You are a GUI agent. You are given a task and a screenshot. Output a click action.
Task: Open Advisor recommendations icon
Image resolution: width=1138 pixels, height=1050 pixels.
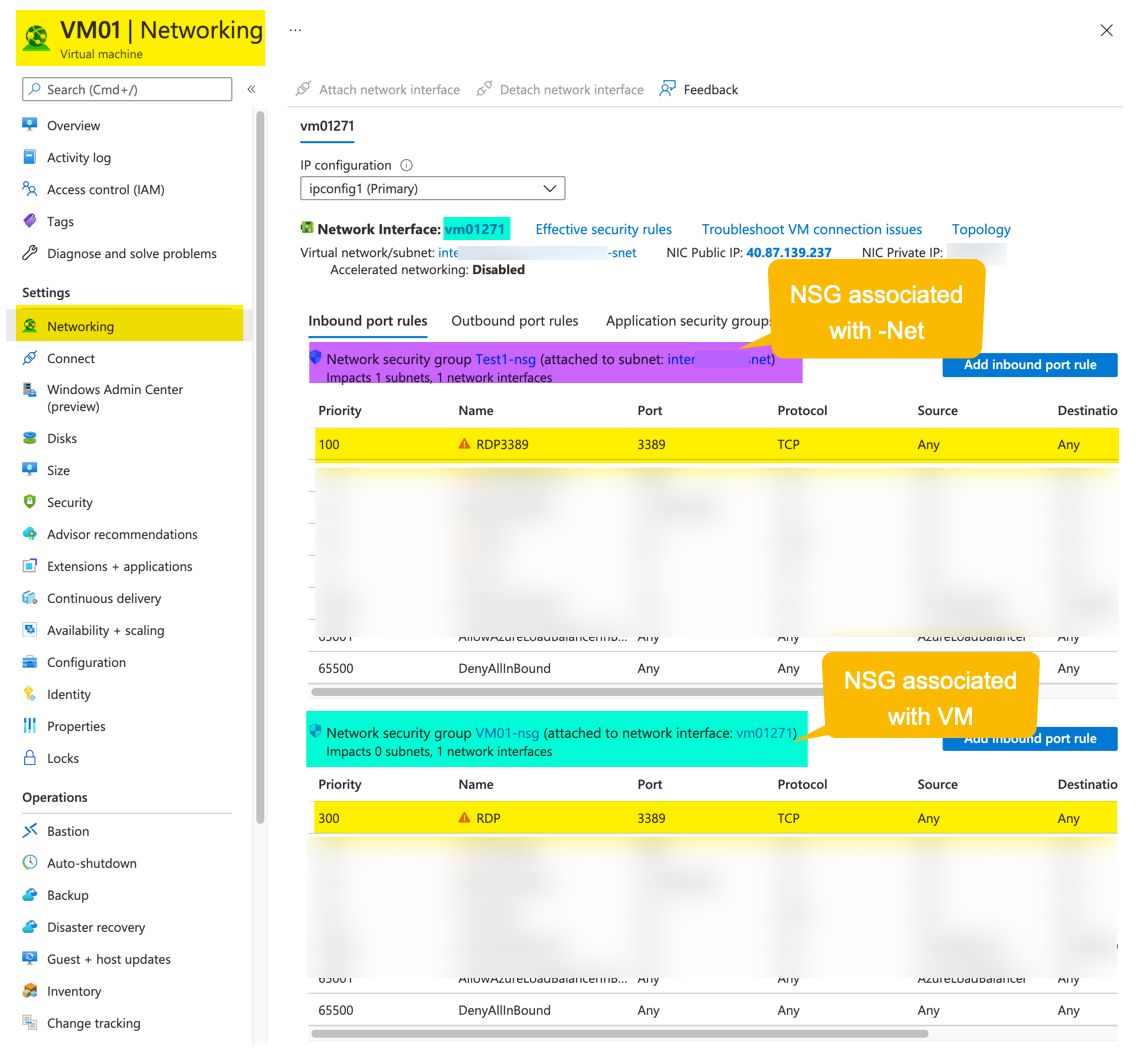point(30,533)
